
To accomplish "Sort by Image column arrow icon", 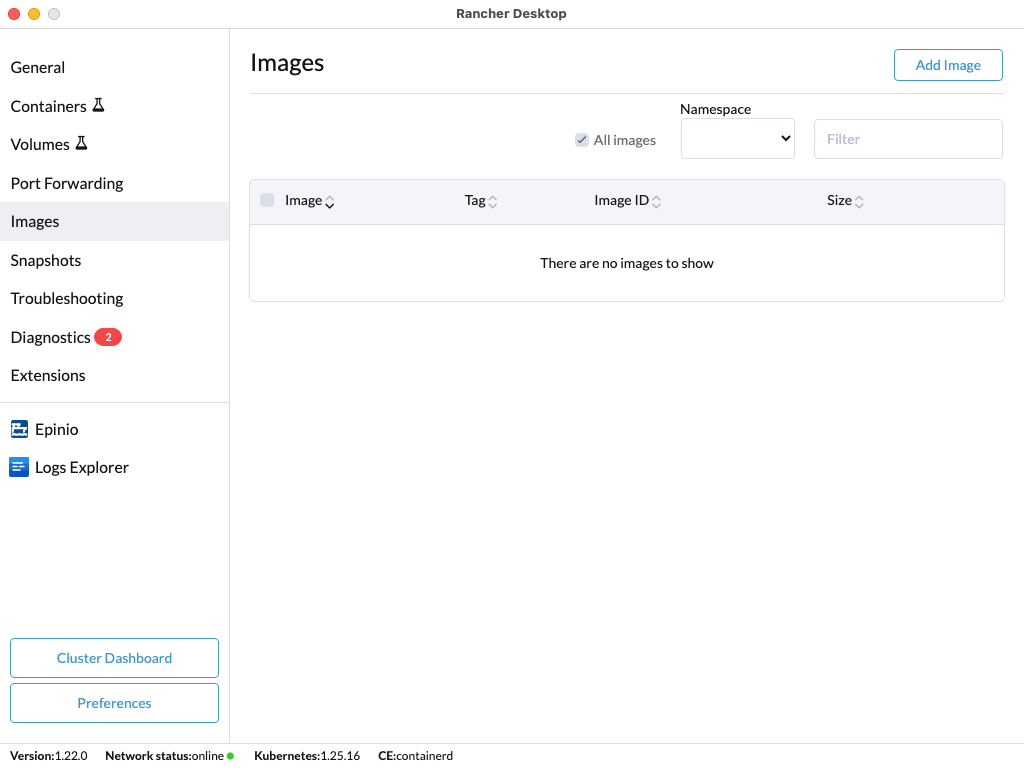I will 330,202.
